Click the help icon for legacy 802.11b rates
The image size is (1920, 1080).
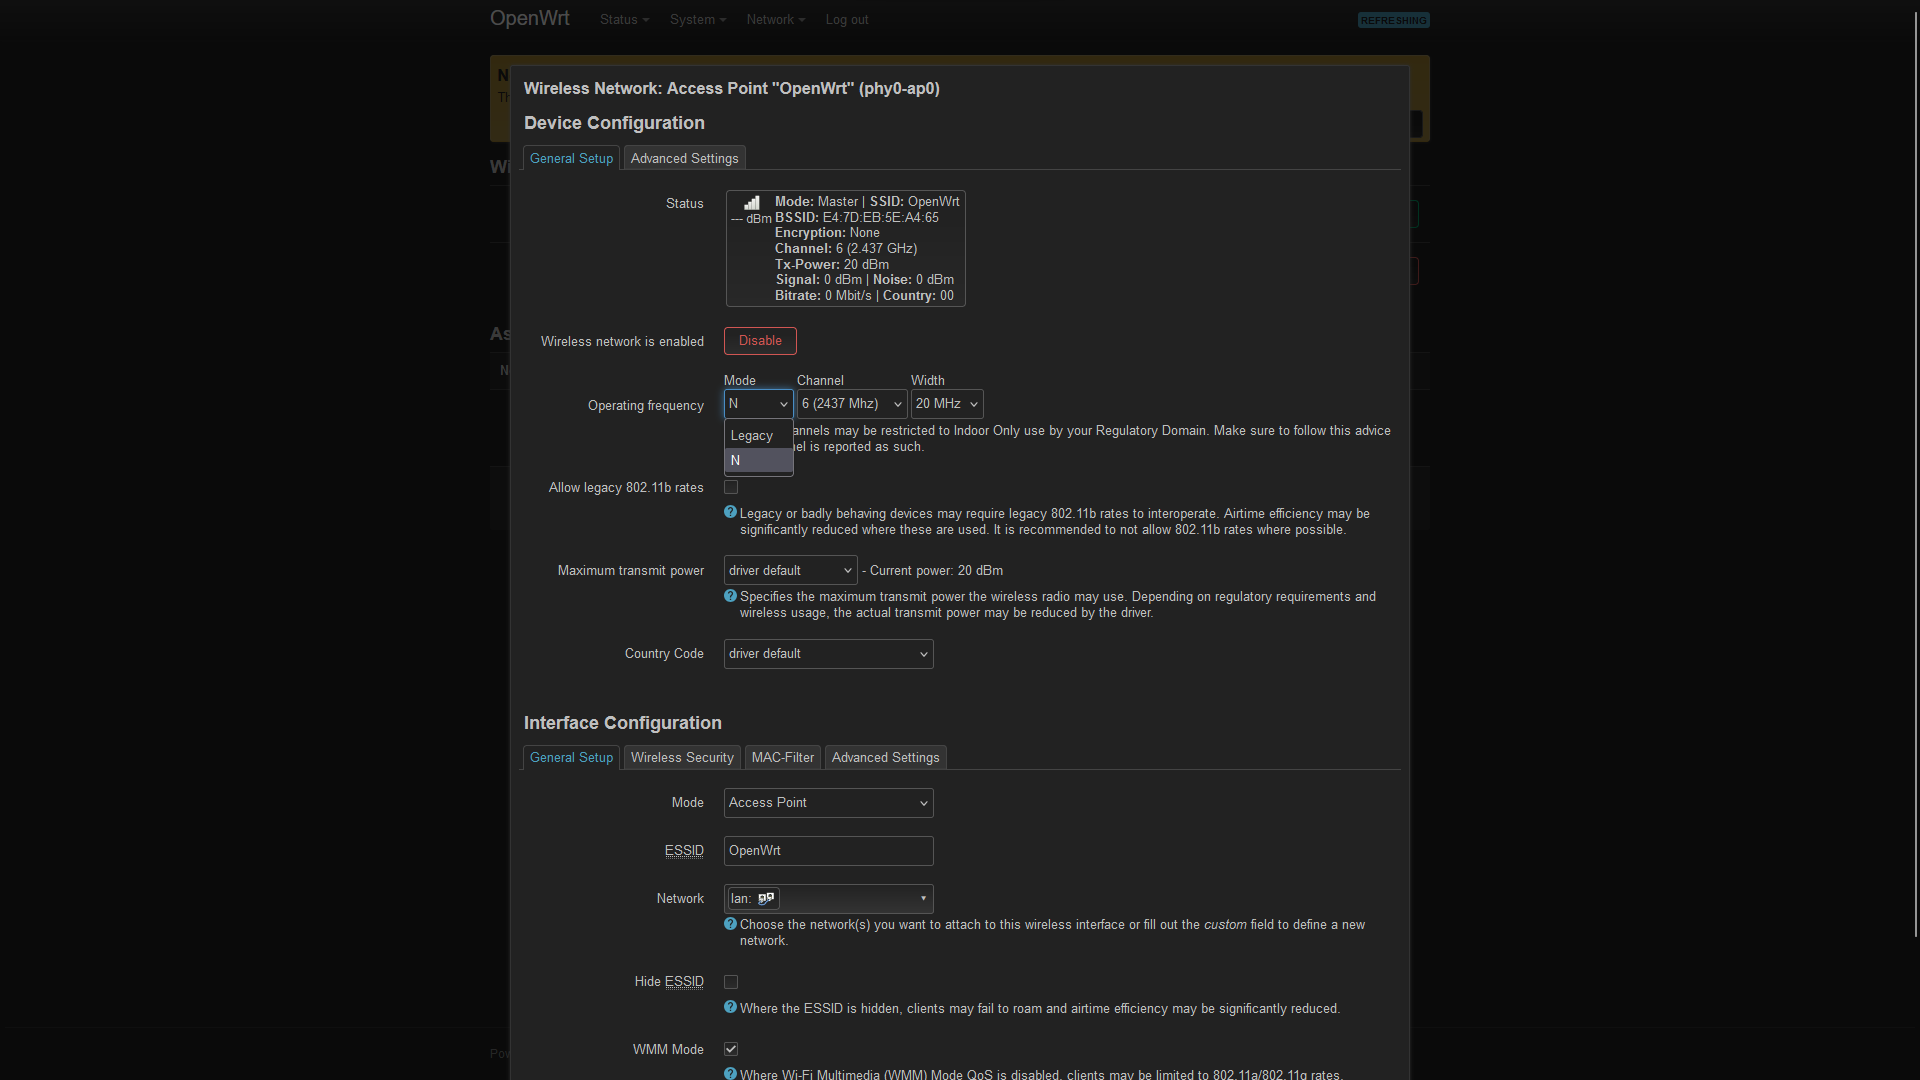(730, 512)
